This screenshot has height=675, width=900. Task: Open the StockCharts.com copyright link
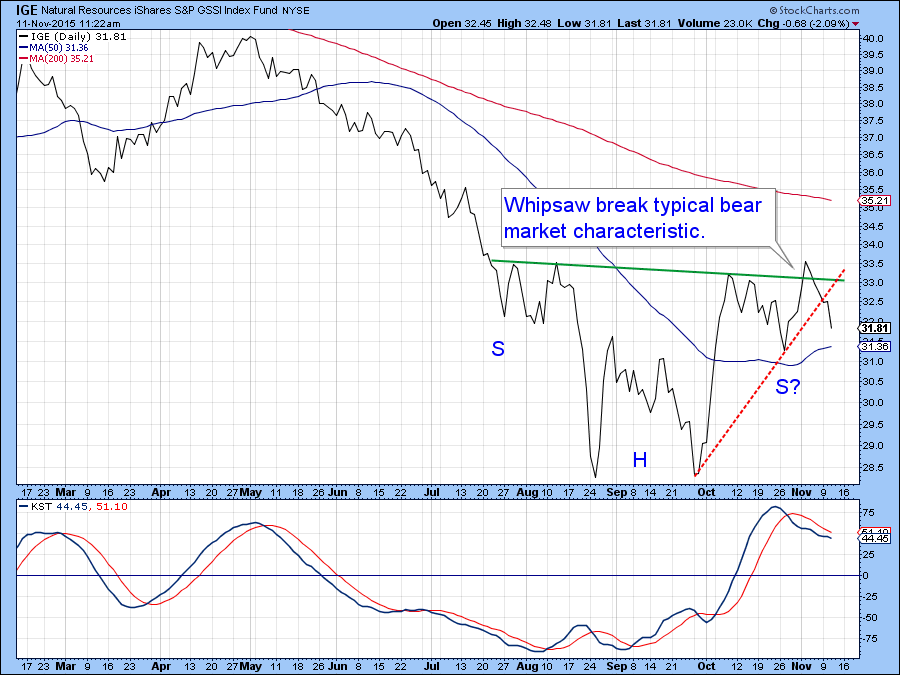click(x=814, y=10)
